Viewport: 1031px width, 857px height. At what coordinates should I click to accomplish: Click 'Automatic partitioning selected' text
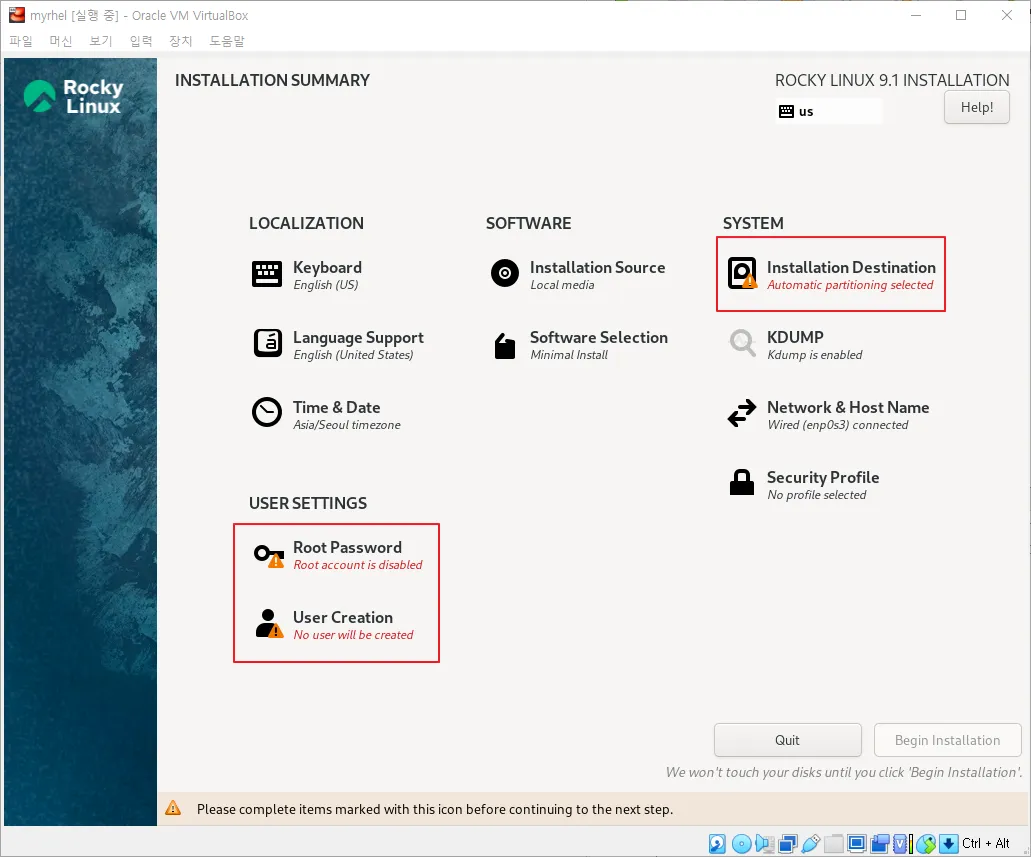coord(850,285)
